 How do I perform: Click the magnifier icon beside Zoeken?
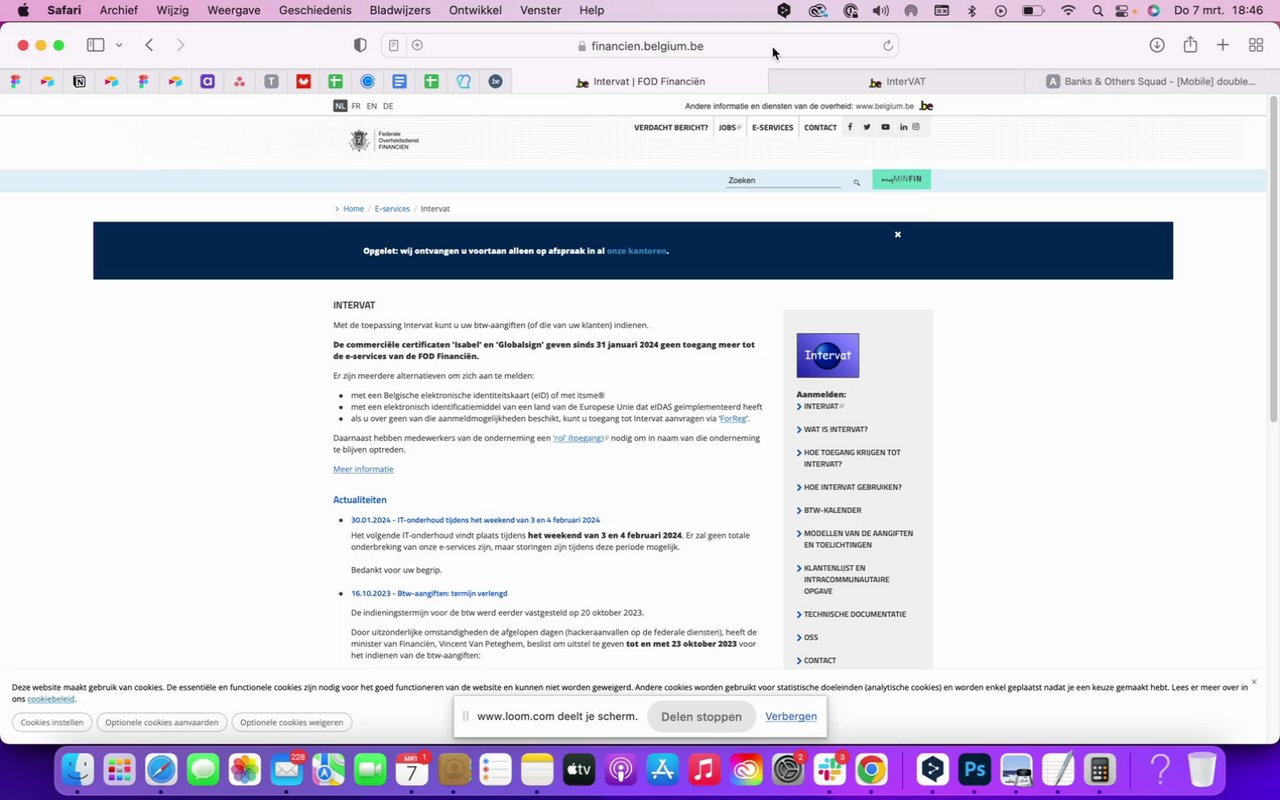point(856,182)
